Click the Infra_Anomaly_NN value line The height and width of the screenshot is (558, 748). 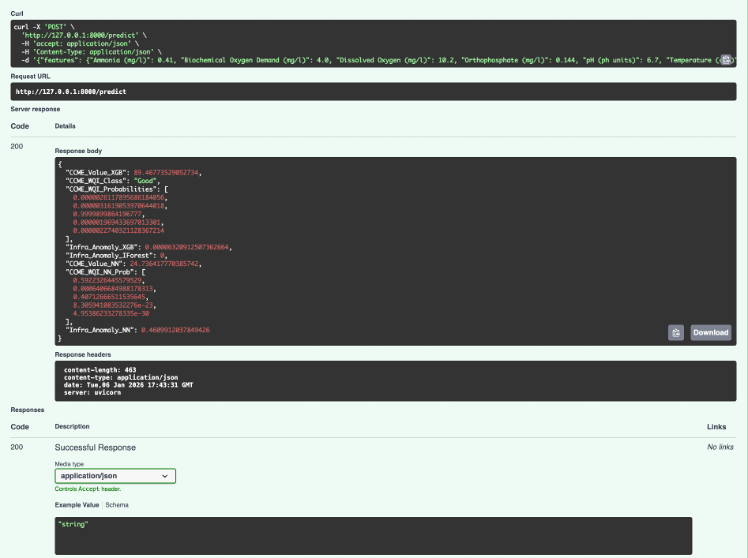click(137, 330)
